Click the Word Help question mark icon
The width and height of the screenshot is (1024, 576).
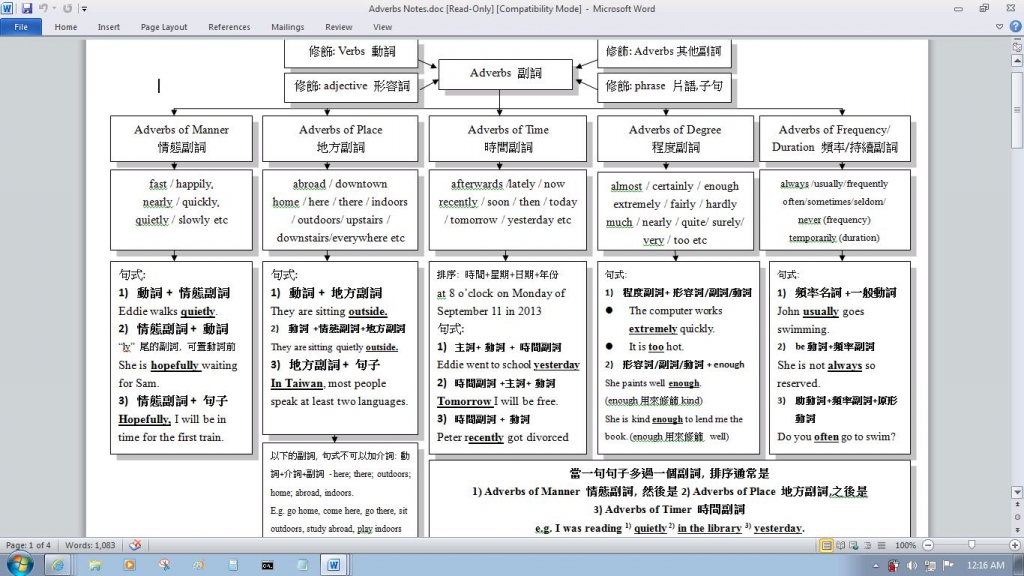pyautogui.click(x=1015, y=27)
